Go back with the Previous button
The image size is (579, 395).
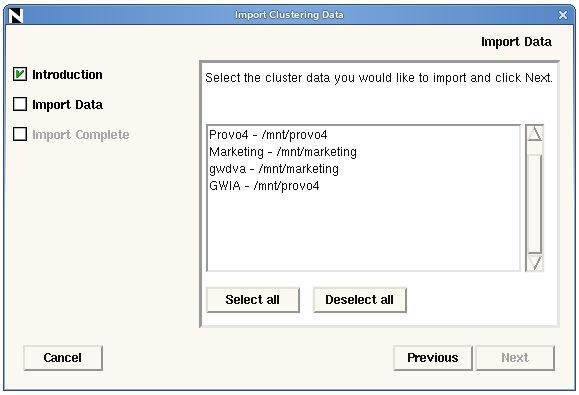(433, 358)
